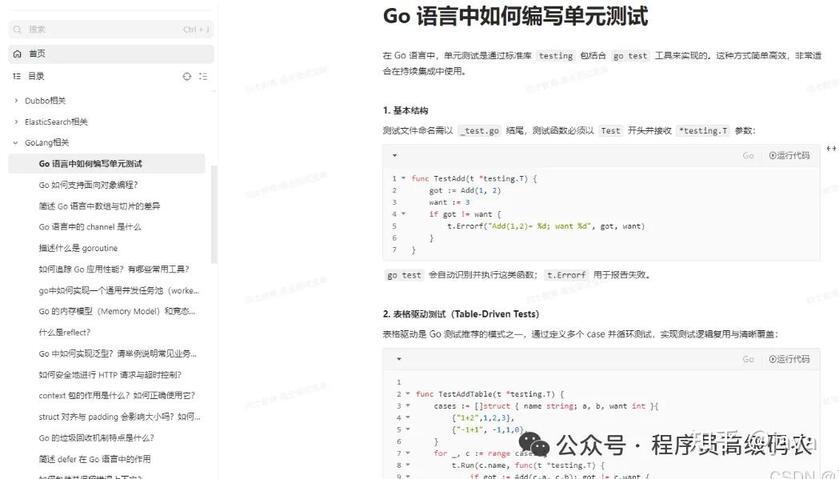Collapse the GoLang相关 category
The height and width of the screenshot is (479, 839).
click(x=16, y=143)
